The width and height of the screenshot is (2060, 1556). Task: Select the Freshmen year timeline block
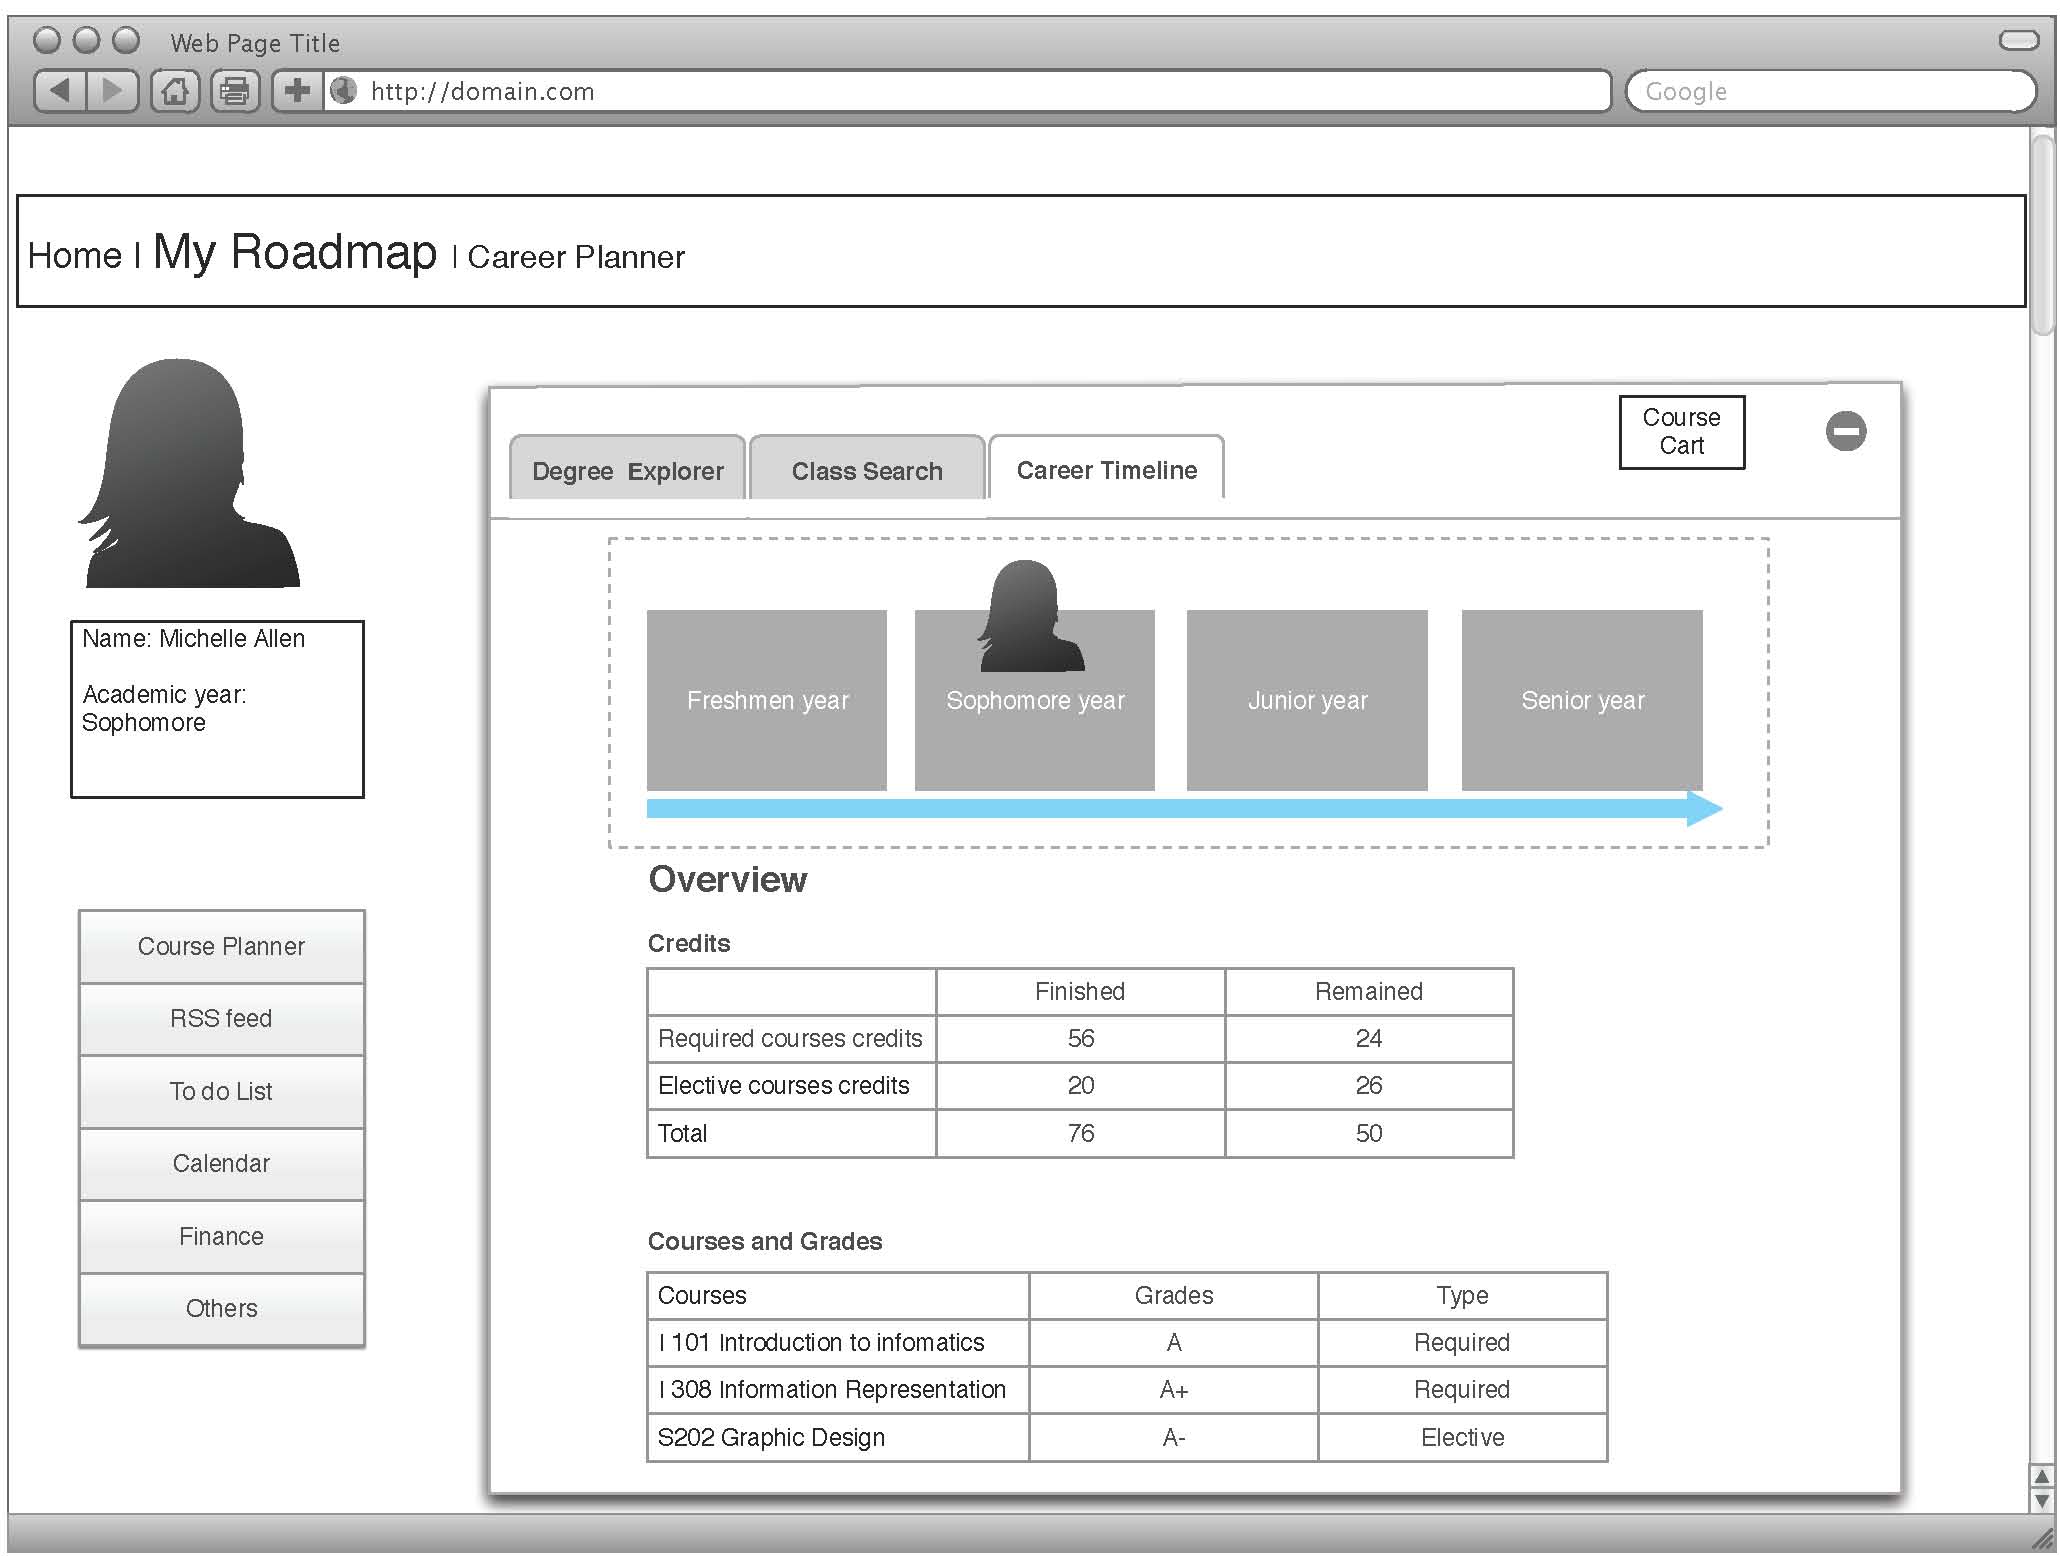pos(767,700)
